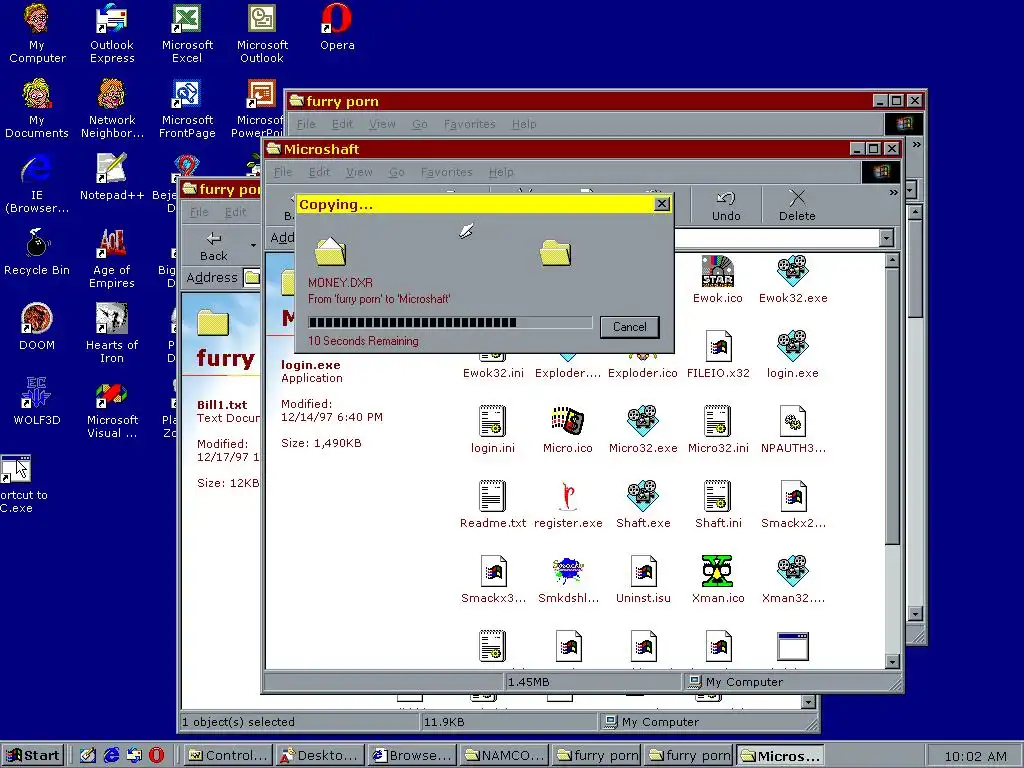Open Edit menu in Microshaft window
This screenshot has width=1024, height=768.
click(x=319, y=172)
